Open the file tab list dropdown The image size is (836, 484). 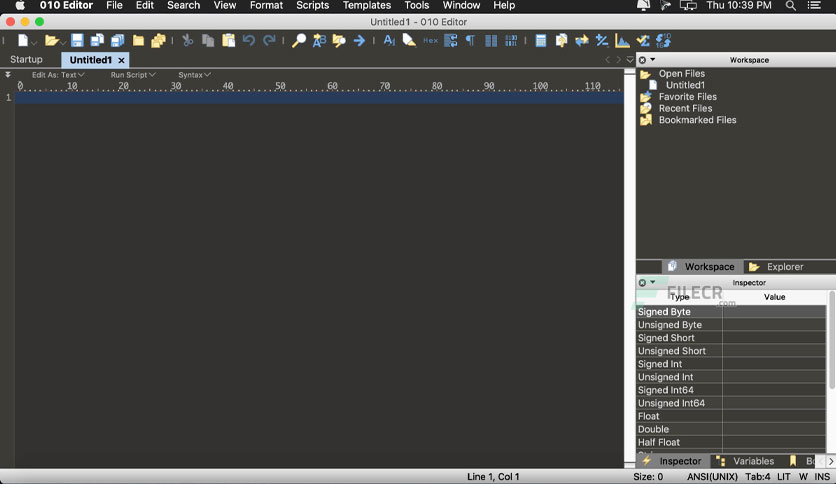click(x=630, y=60)
